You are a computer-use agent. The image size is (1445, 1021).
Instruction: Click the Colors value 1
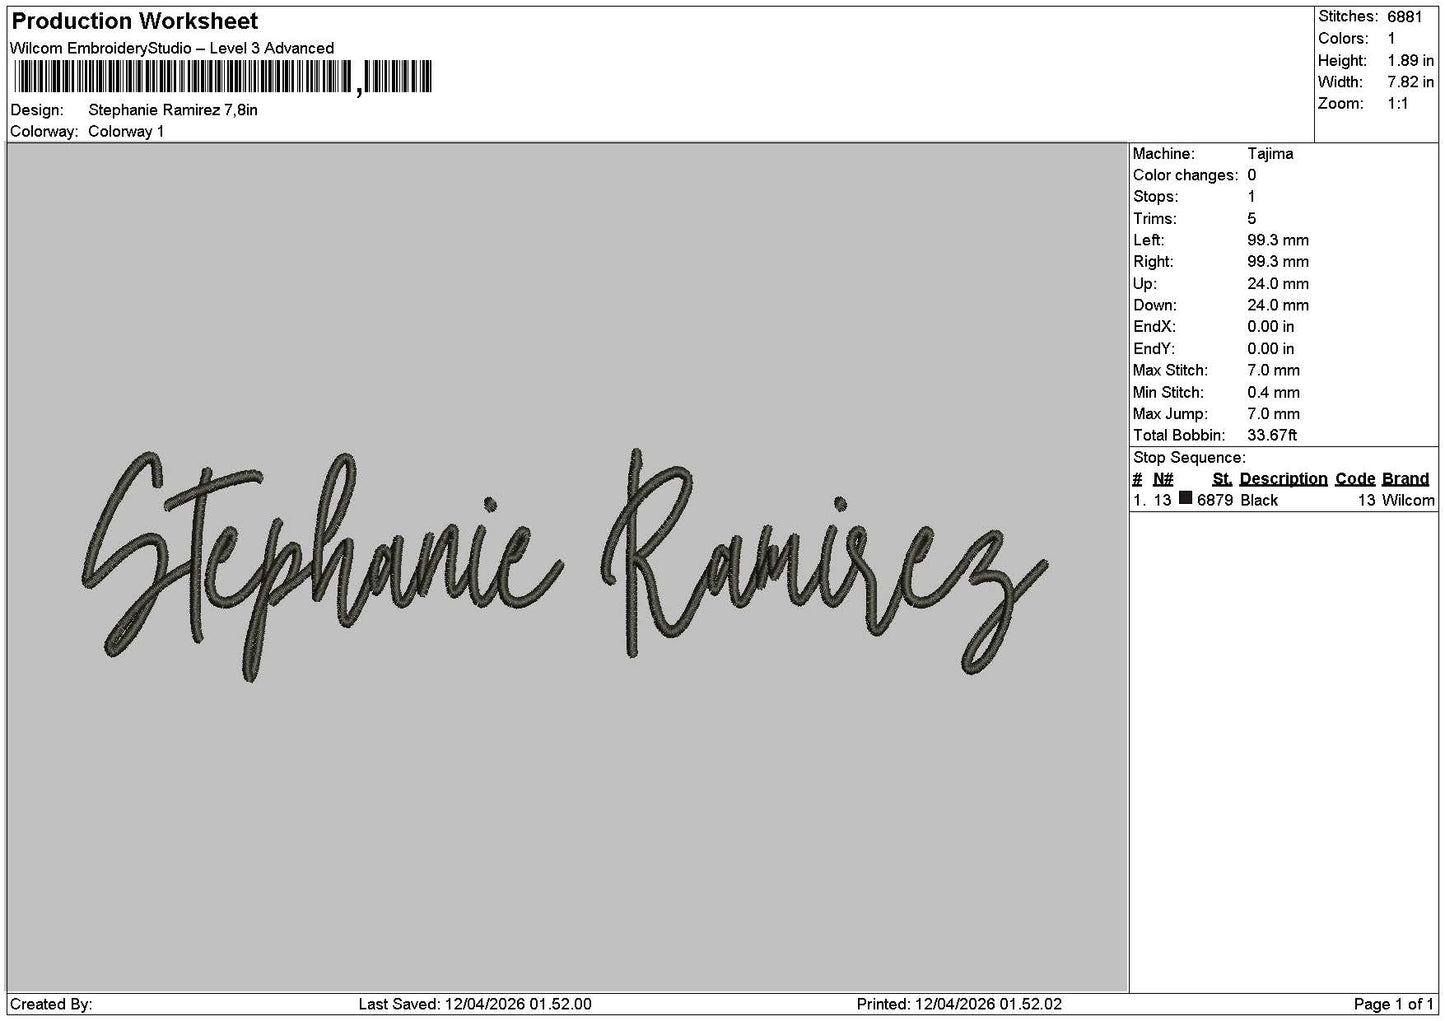point(1391,39)
